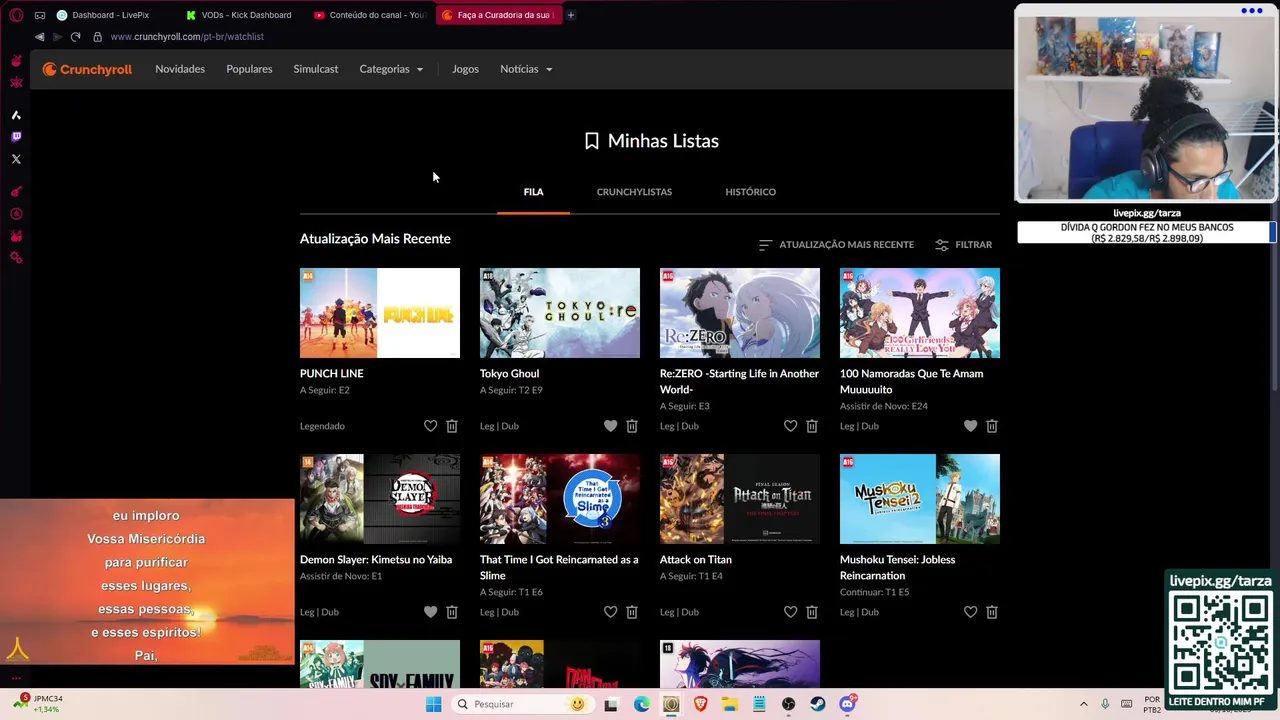Switch to the Histórico tab

tap(750, 192)
